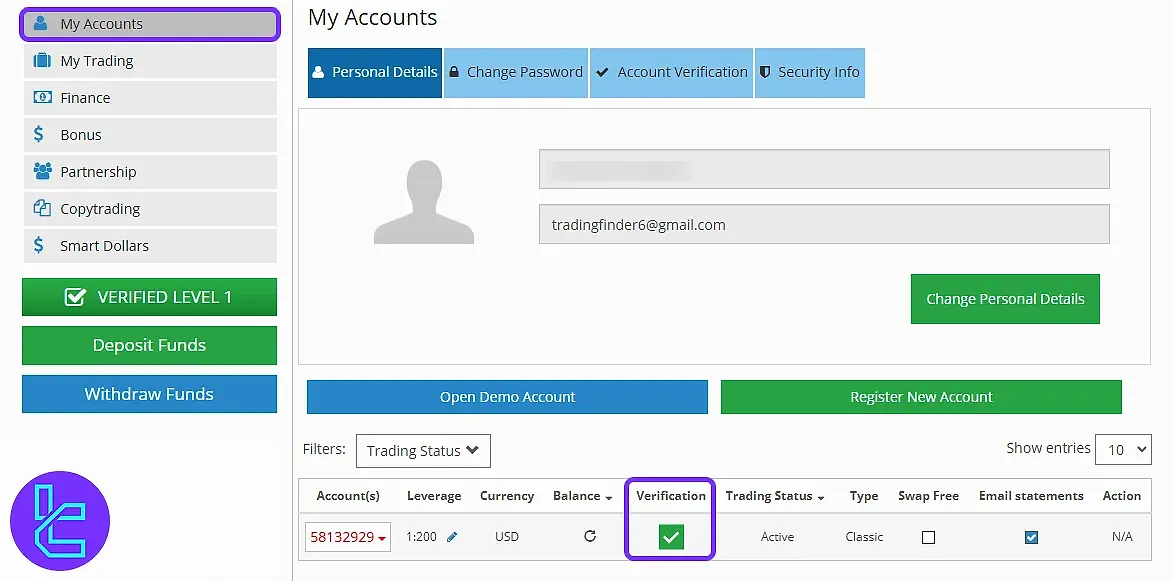Refresh the account balance with the circular arrow
The width and height of the screenshot is (1173, 581).
tap(590, 536)
